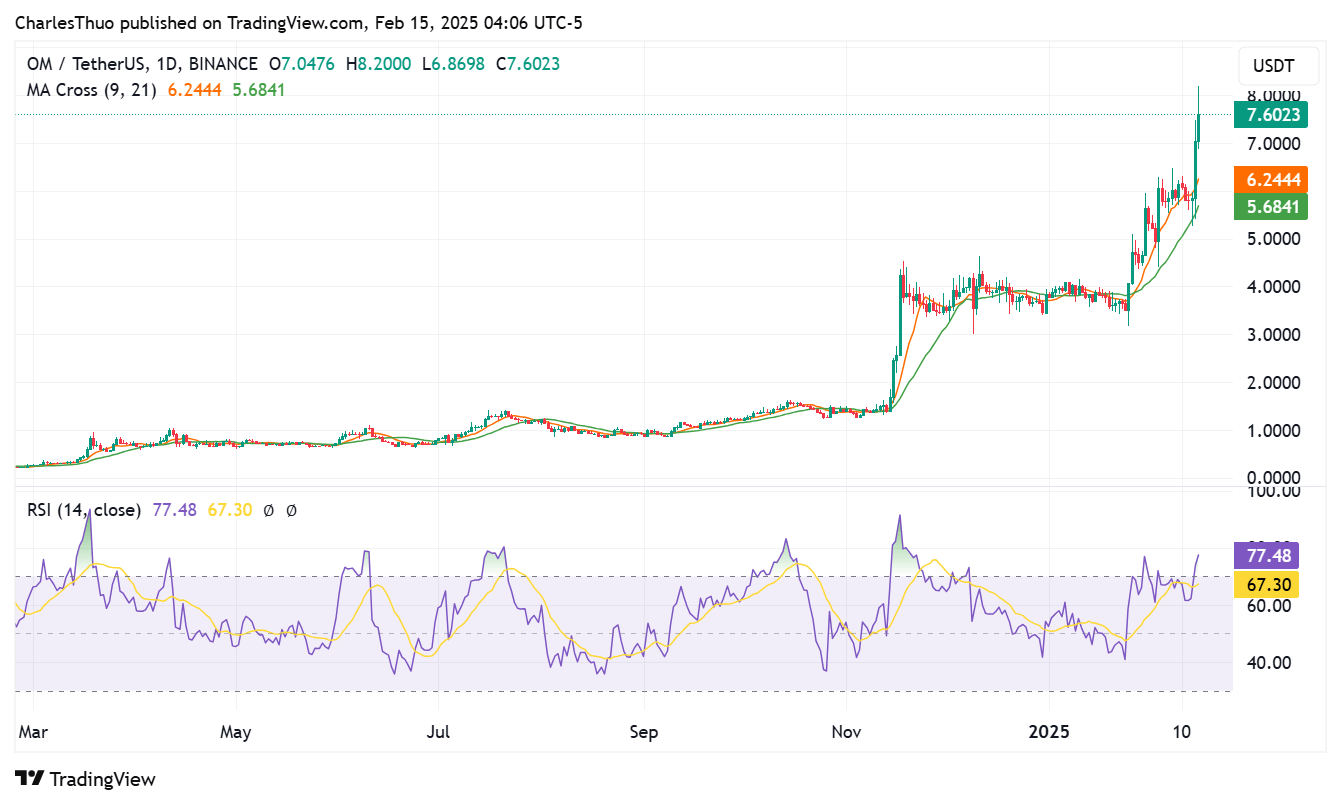Click the 4.0000 level on price axis
1341x805 pixels.
[x=1272, y=287]
